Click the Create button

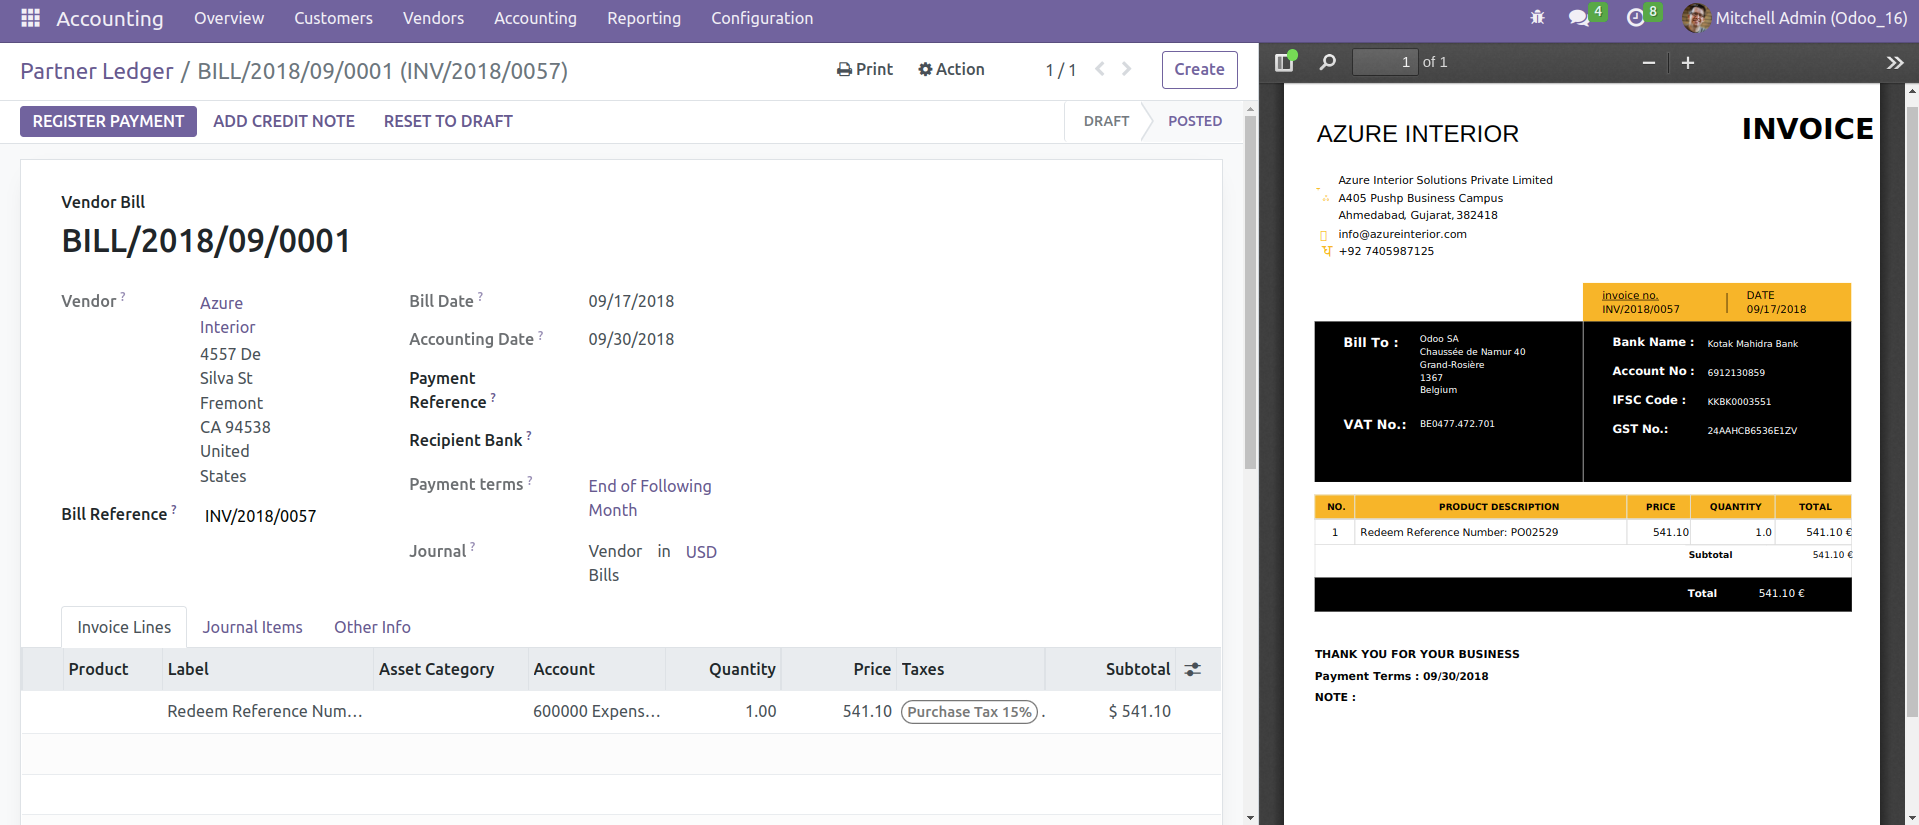coord(1200,70)
